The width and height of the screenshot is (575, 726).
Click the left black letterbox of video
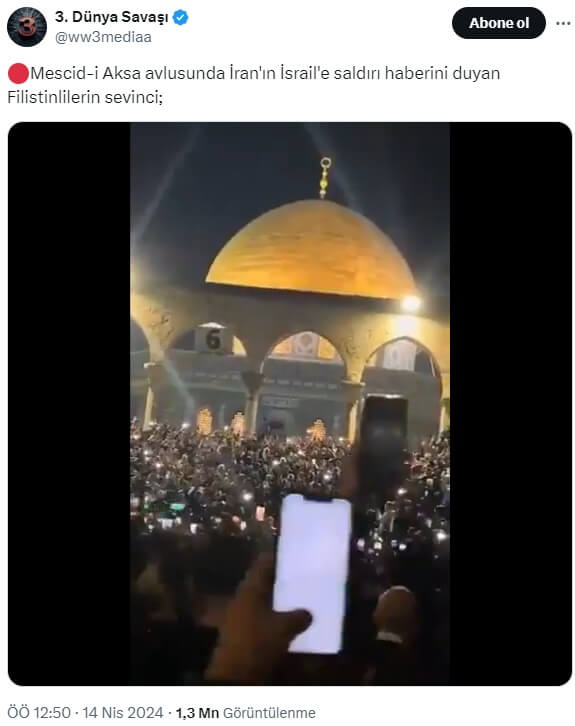[x=69, y=404]
